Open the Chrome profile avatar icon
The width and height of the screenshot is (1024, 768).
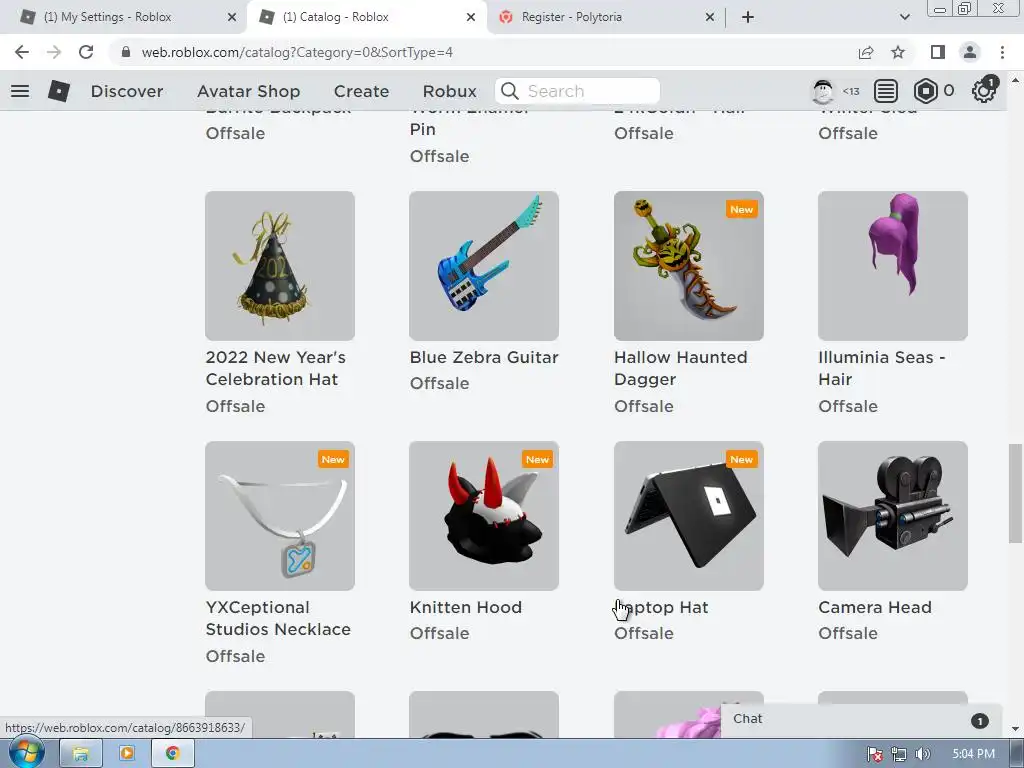point(970,52)
